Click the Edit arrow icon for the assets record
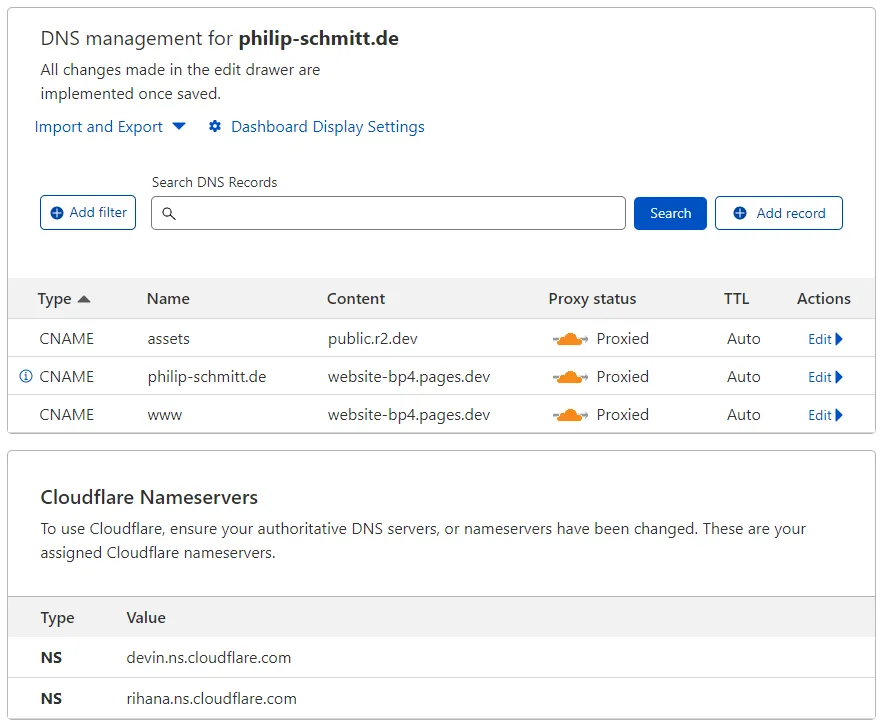This screenshot has width=884, height=727. [839, 339]
